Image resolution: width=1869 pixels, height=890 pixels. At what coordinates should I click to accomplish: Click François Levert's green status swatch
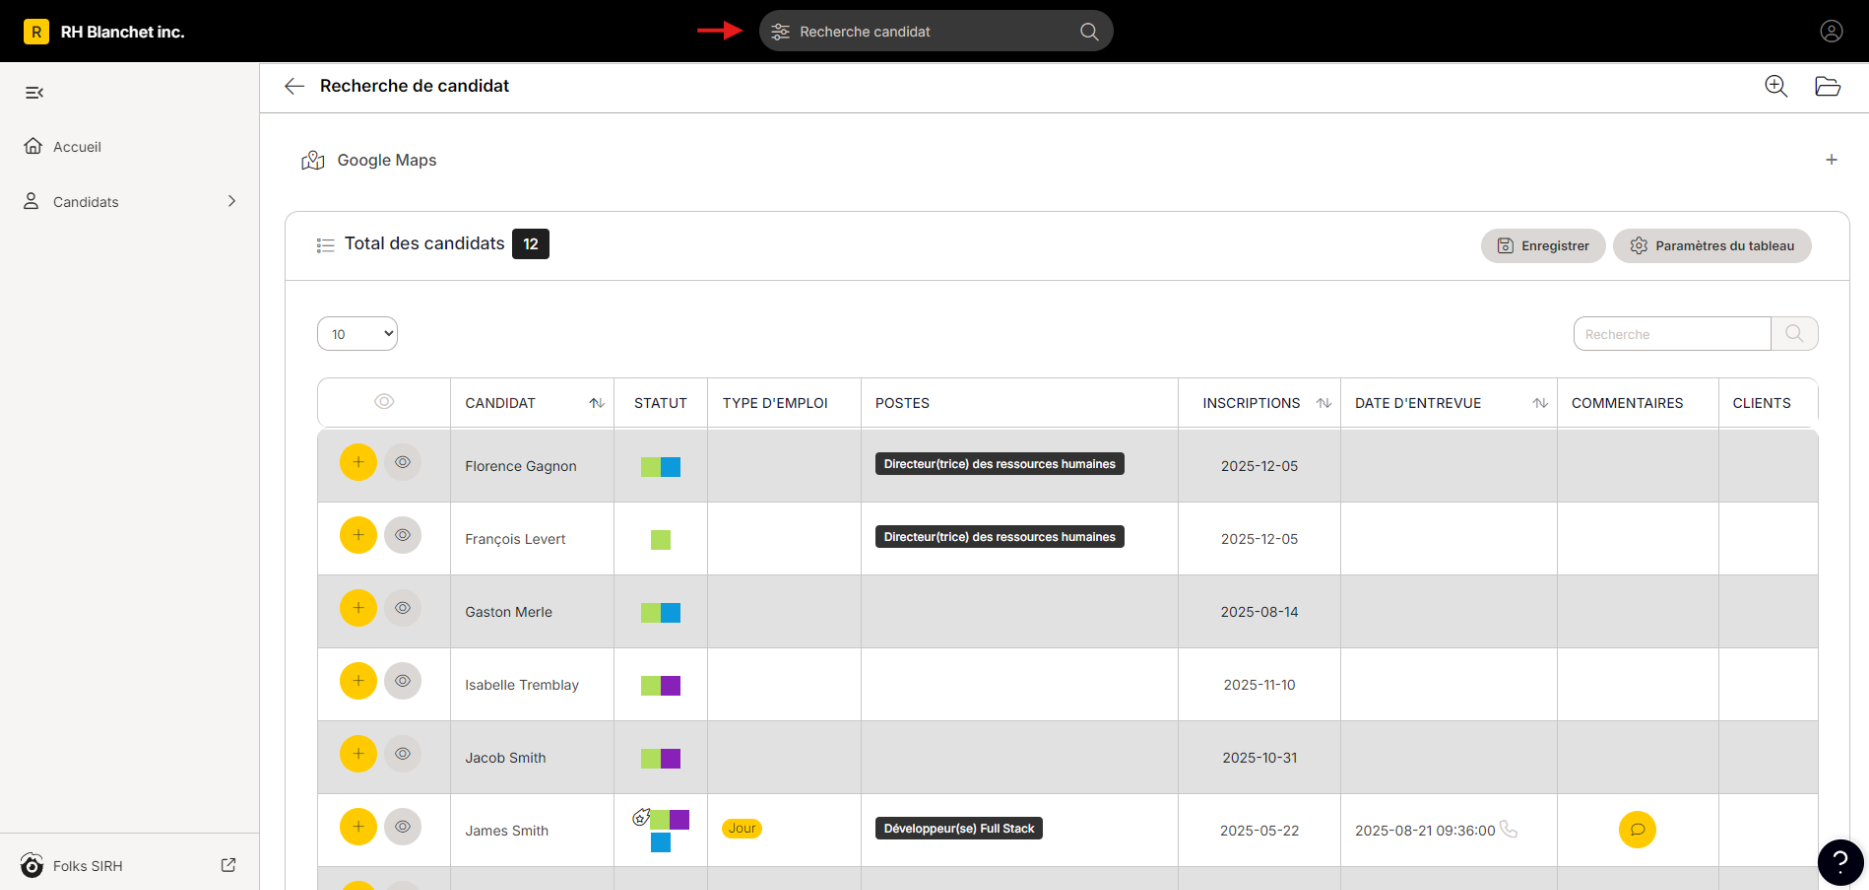pyautogui.click(x=661, y=540)
